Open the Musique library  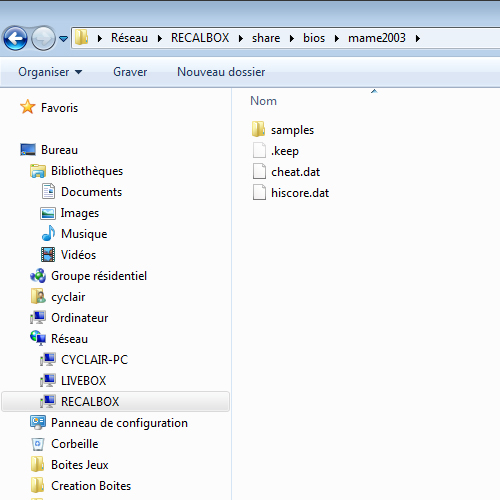pyautogui.click(x=84, y=234)
